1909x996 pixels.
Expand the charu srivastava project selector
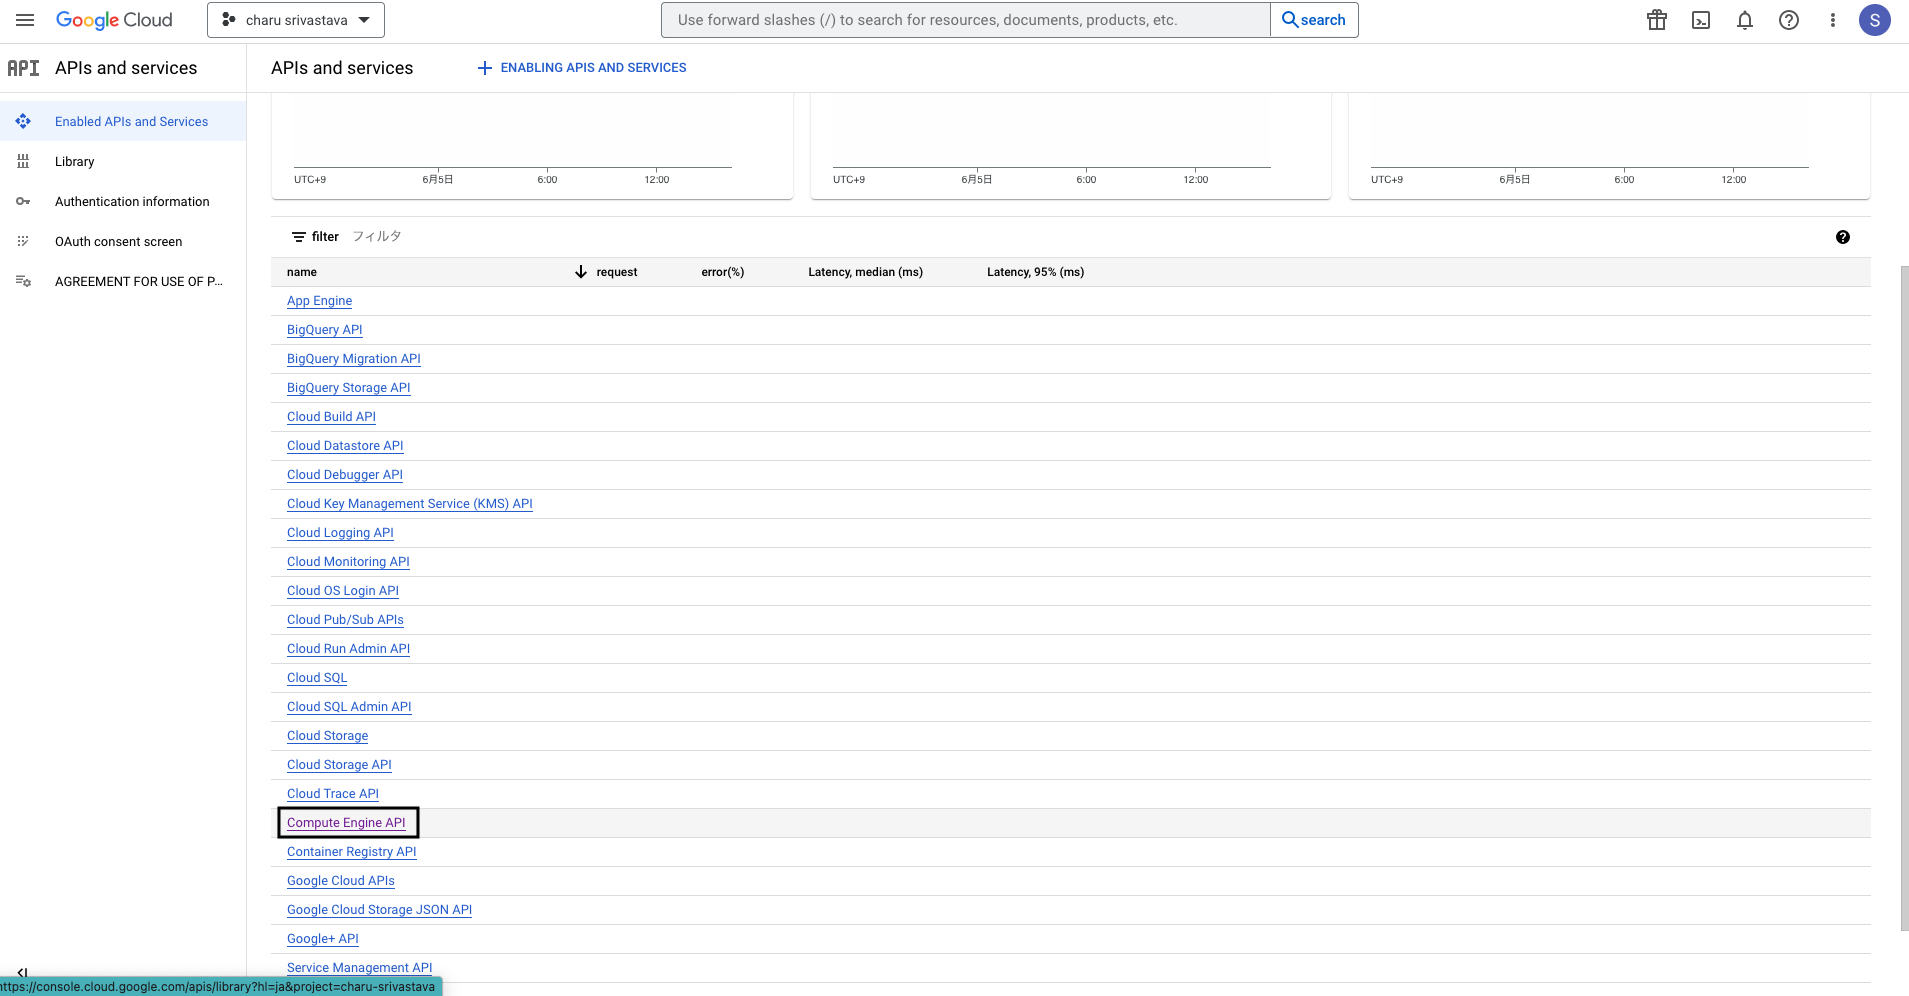pos(295,19)
